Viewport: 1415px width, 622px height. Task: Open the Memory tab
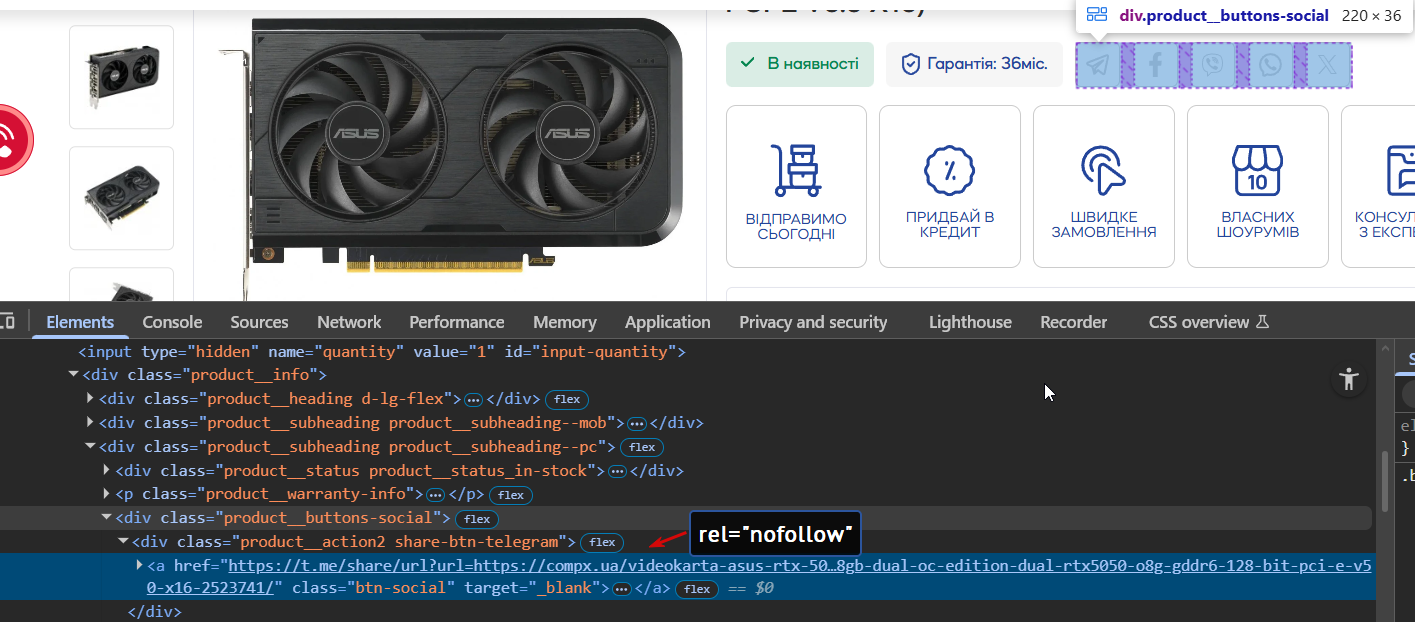click(x=564, y=322)
